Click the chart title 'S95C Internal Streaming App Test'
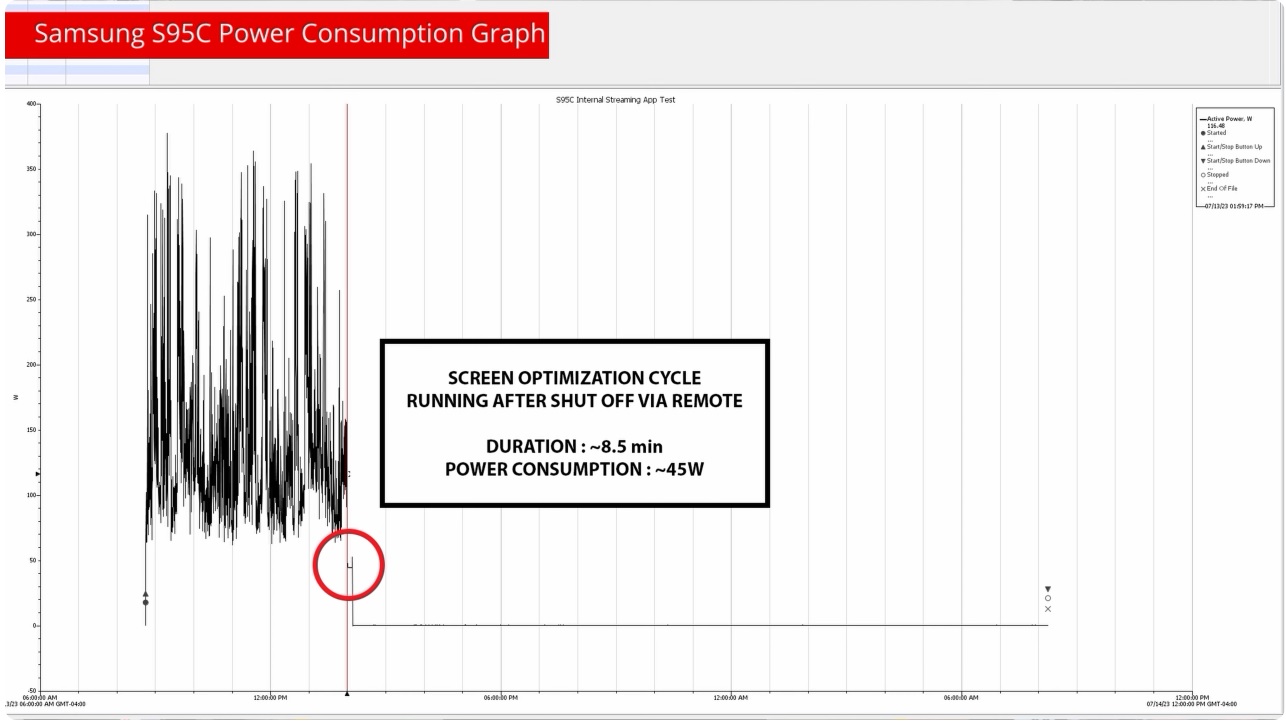1286x722 pixels. (616, 100)
